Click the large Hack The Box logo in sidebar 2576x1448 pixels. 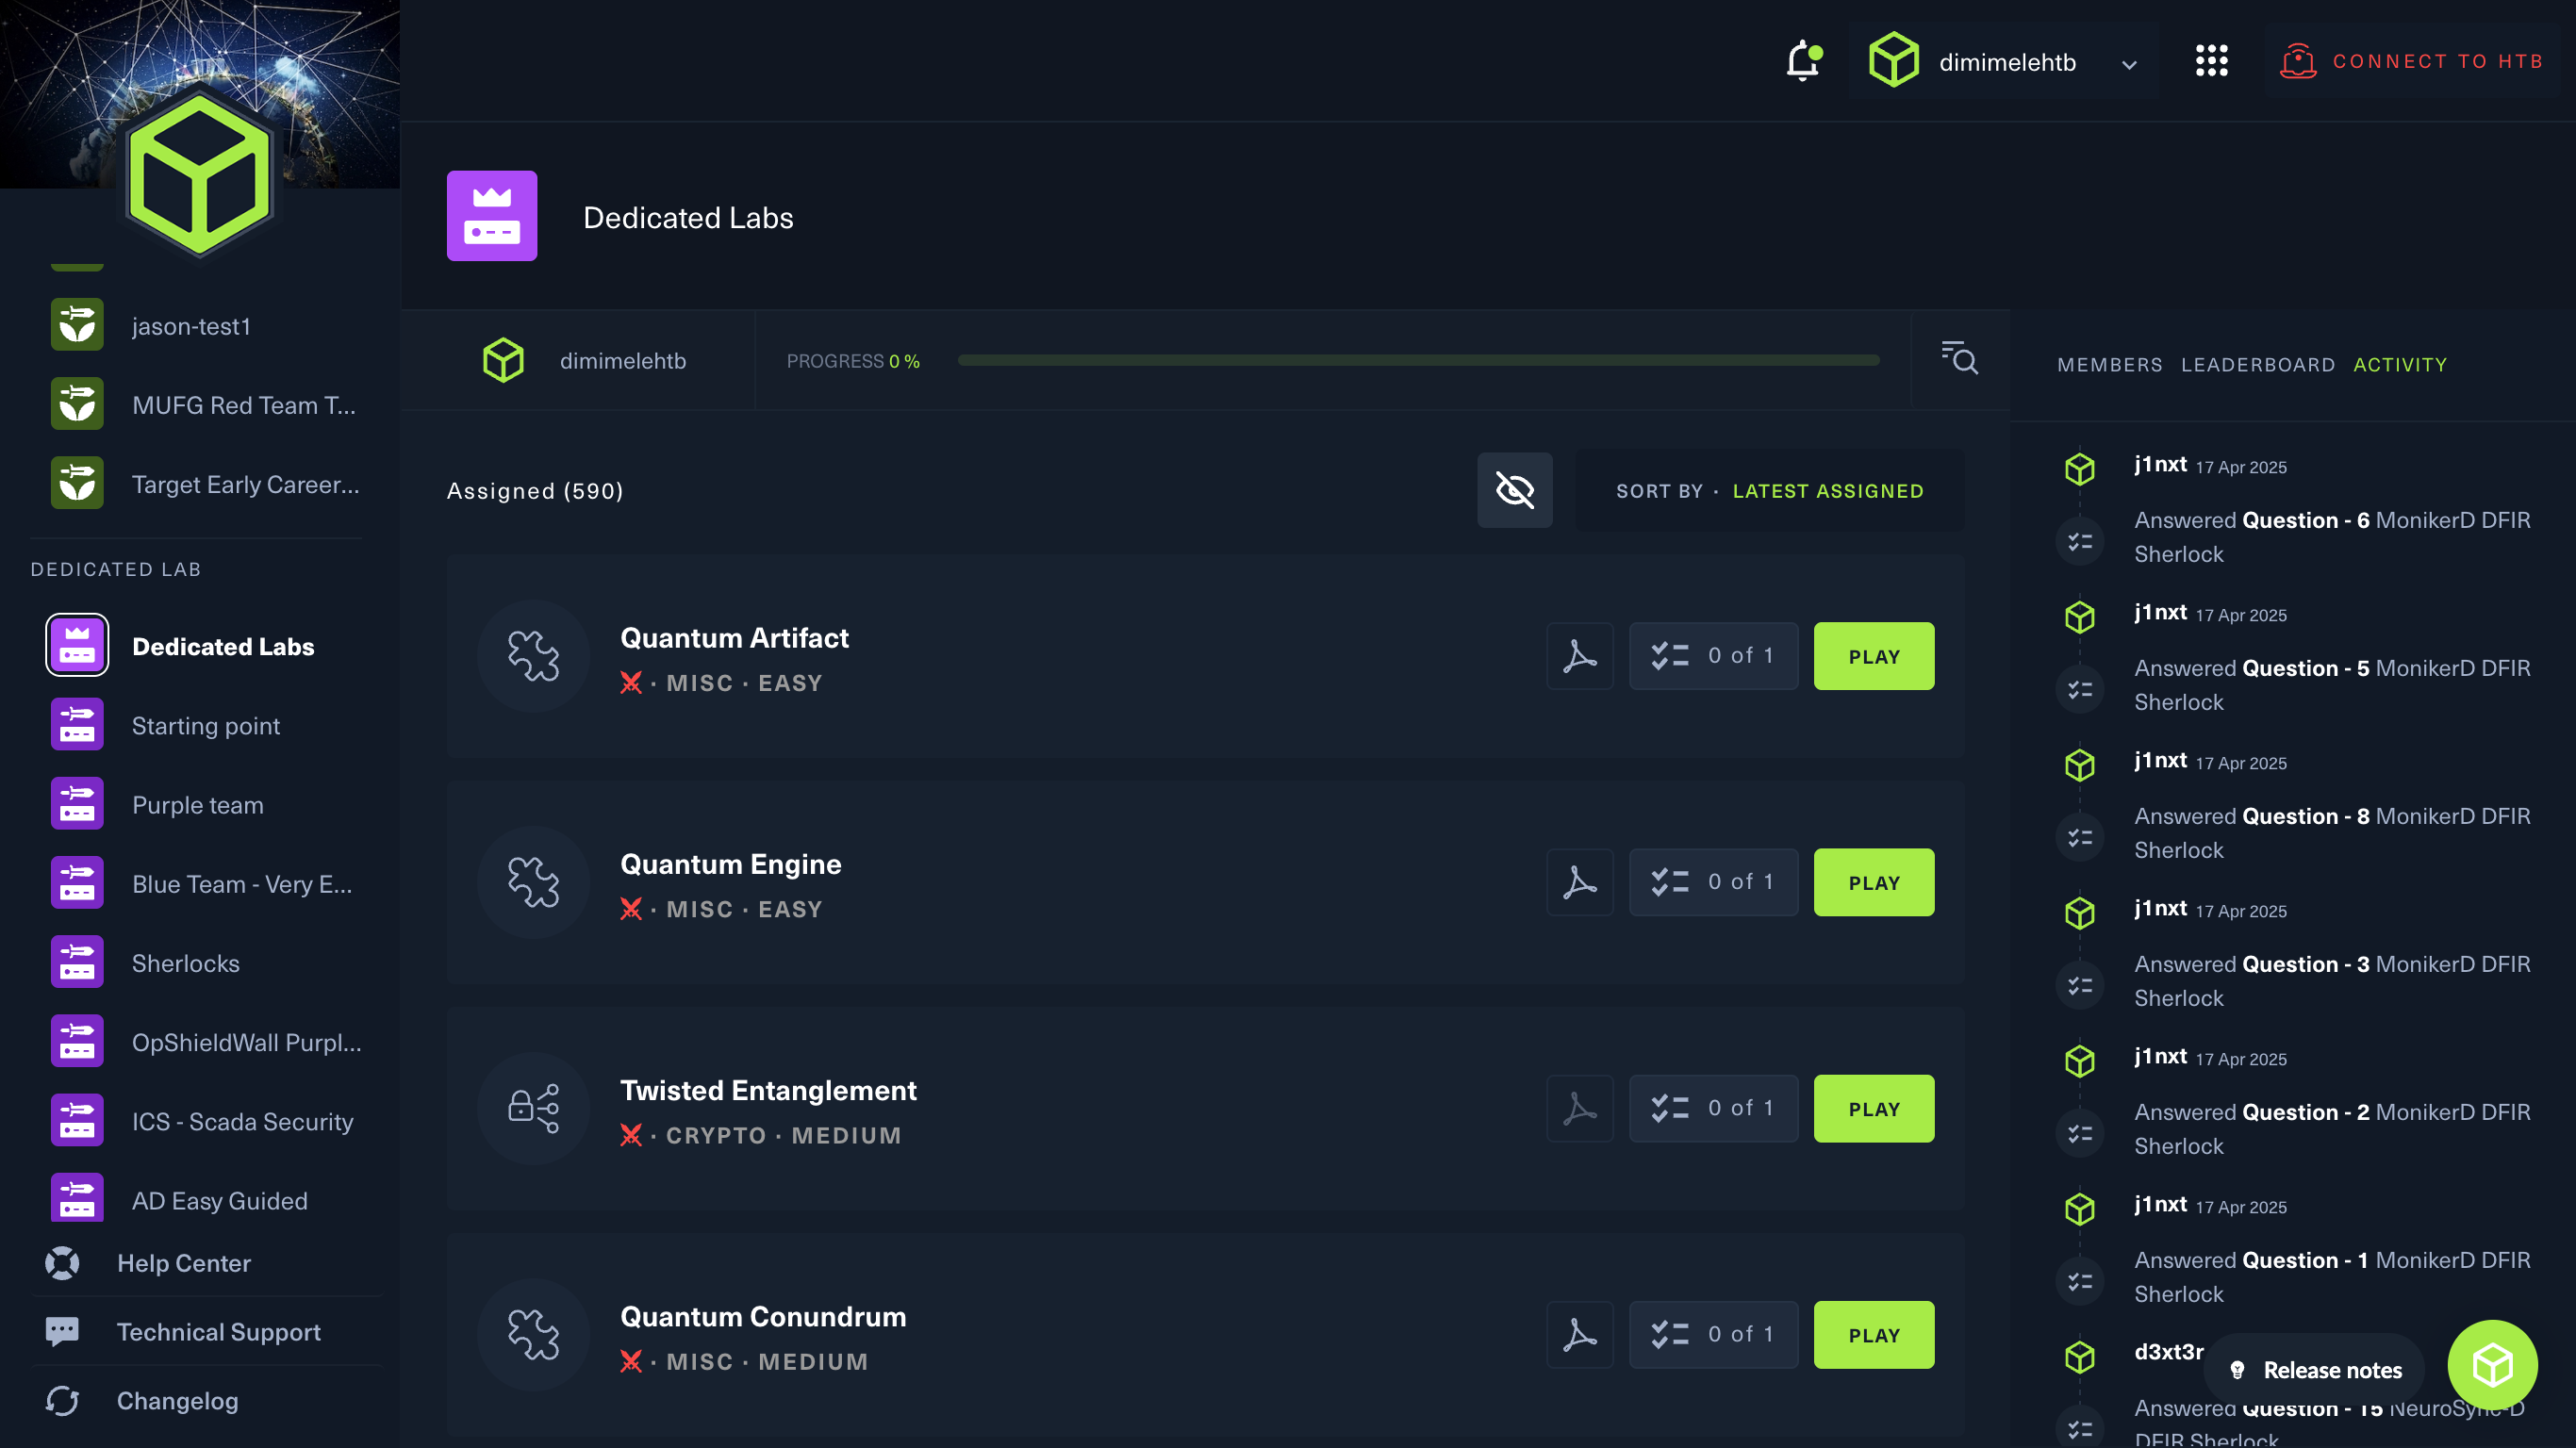click(x=199, y=174)
